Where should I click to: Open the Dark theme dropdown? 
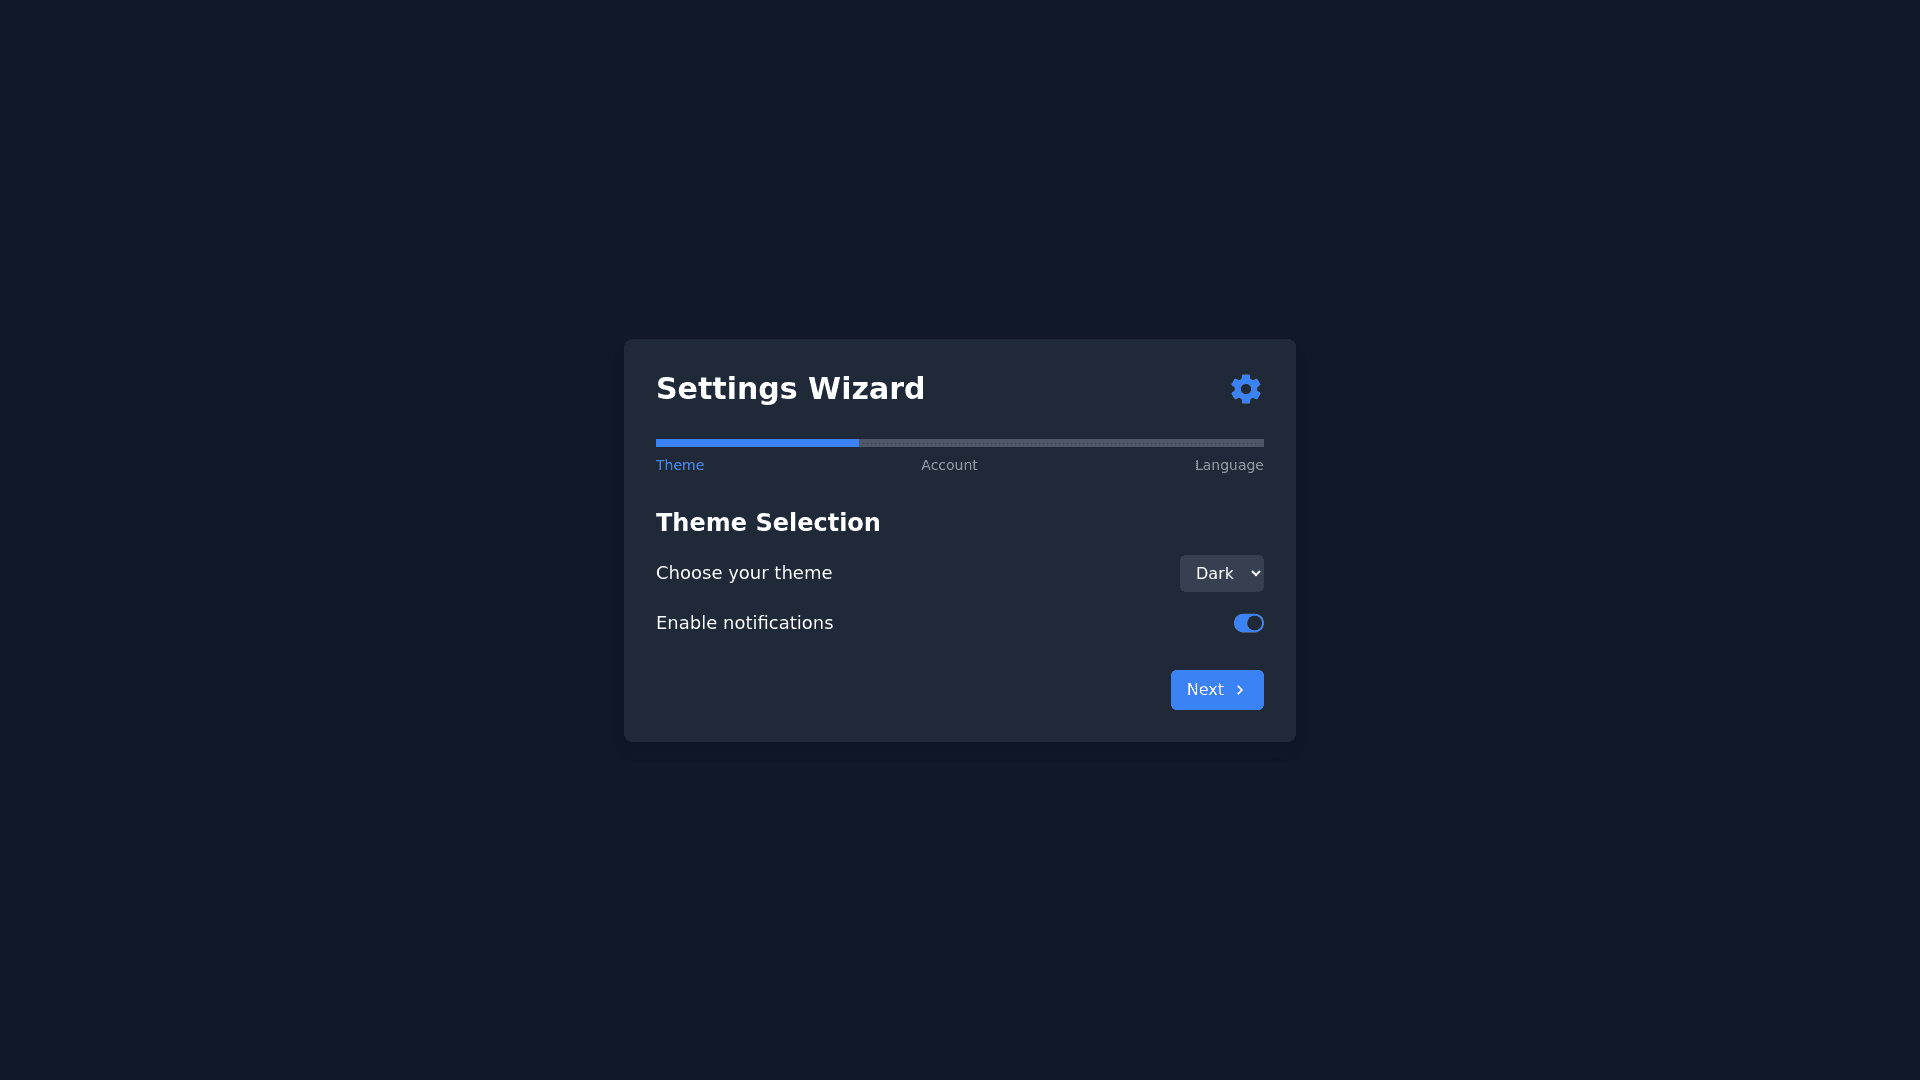tap(1221, 573)
